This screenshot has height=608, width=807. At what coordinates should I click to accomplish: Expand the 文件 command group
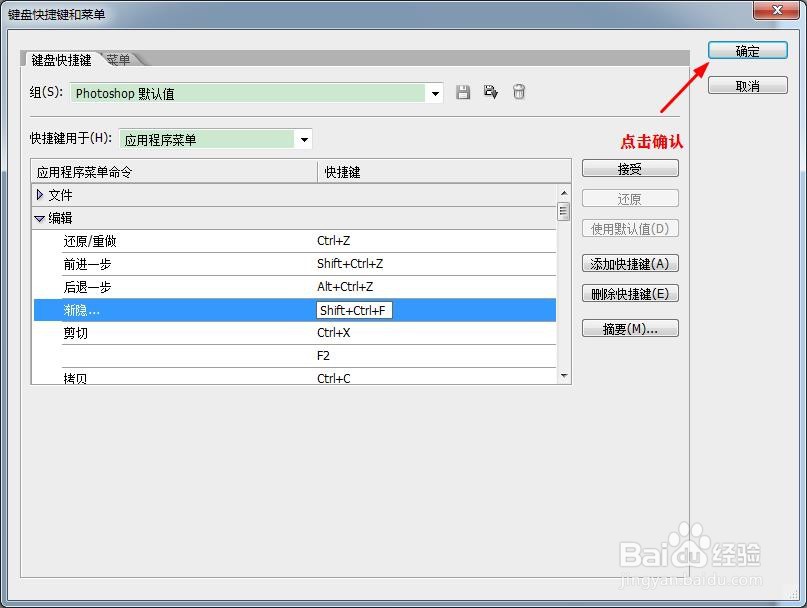tap(41, 194)
